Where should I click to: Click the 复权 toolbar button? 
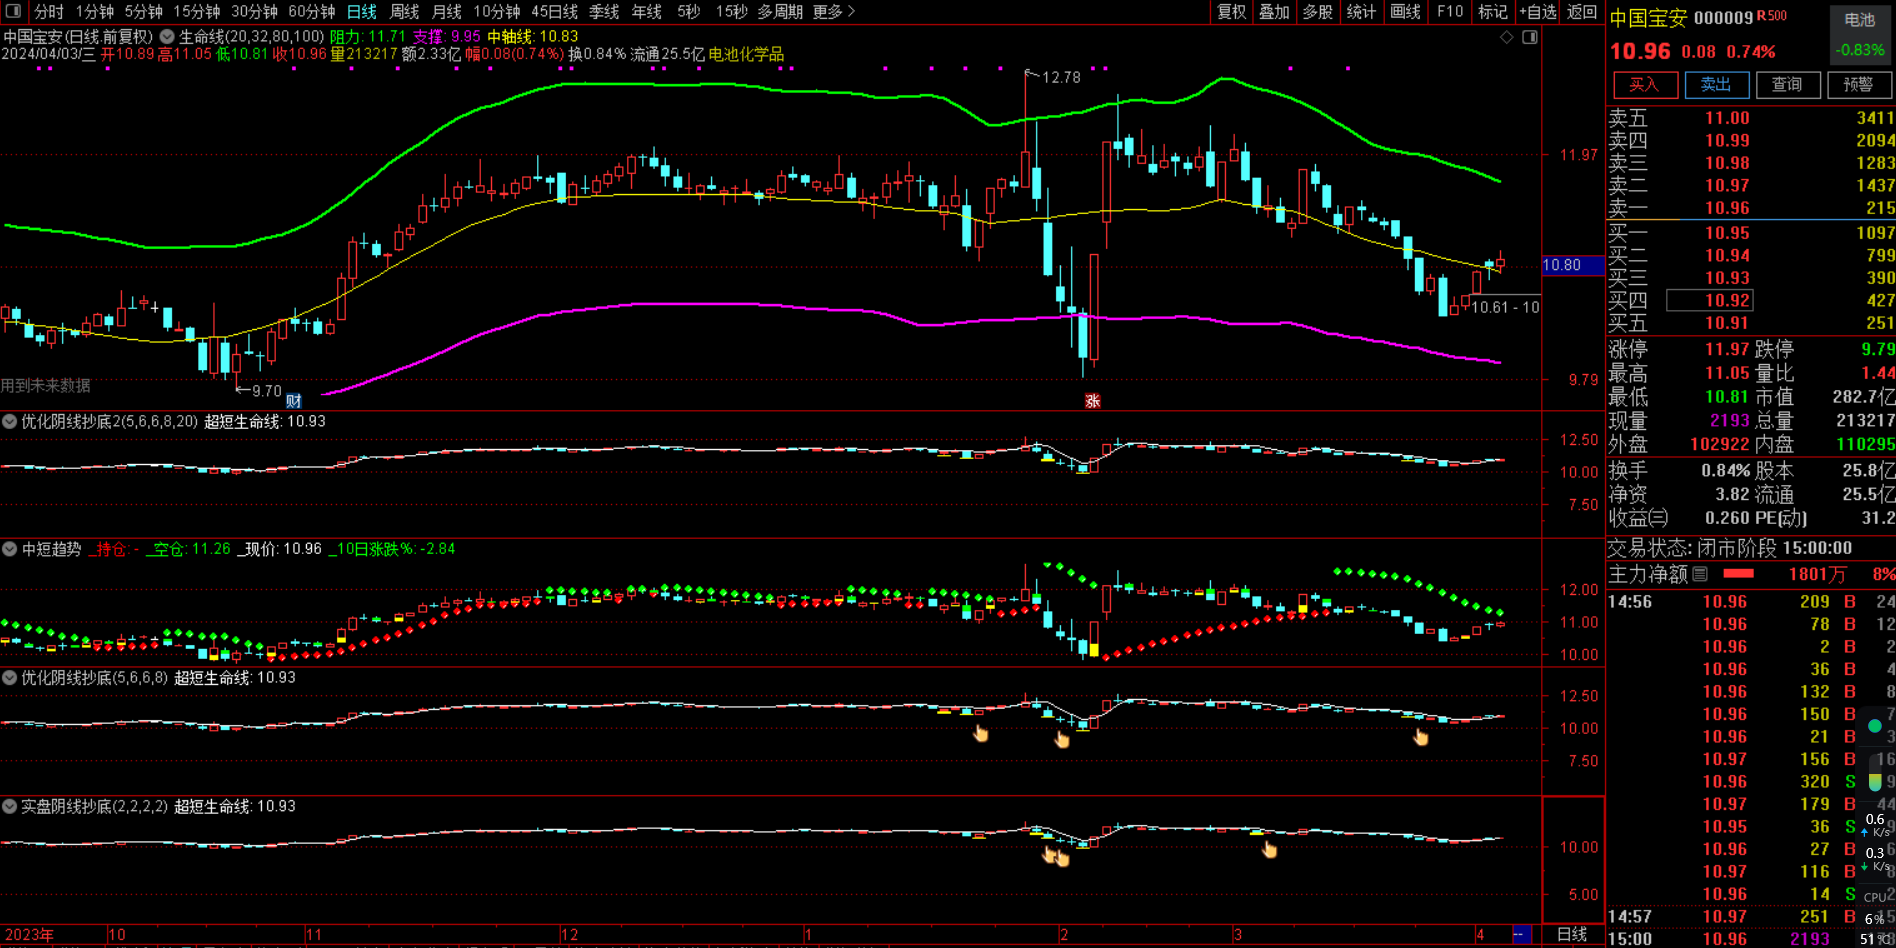click(1231, 11)
